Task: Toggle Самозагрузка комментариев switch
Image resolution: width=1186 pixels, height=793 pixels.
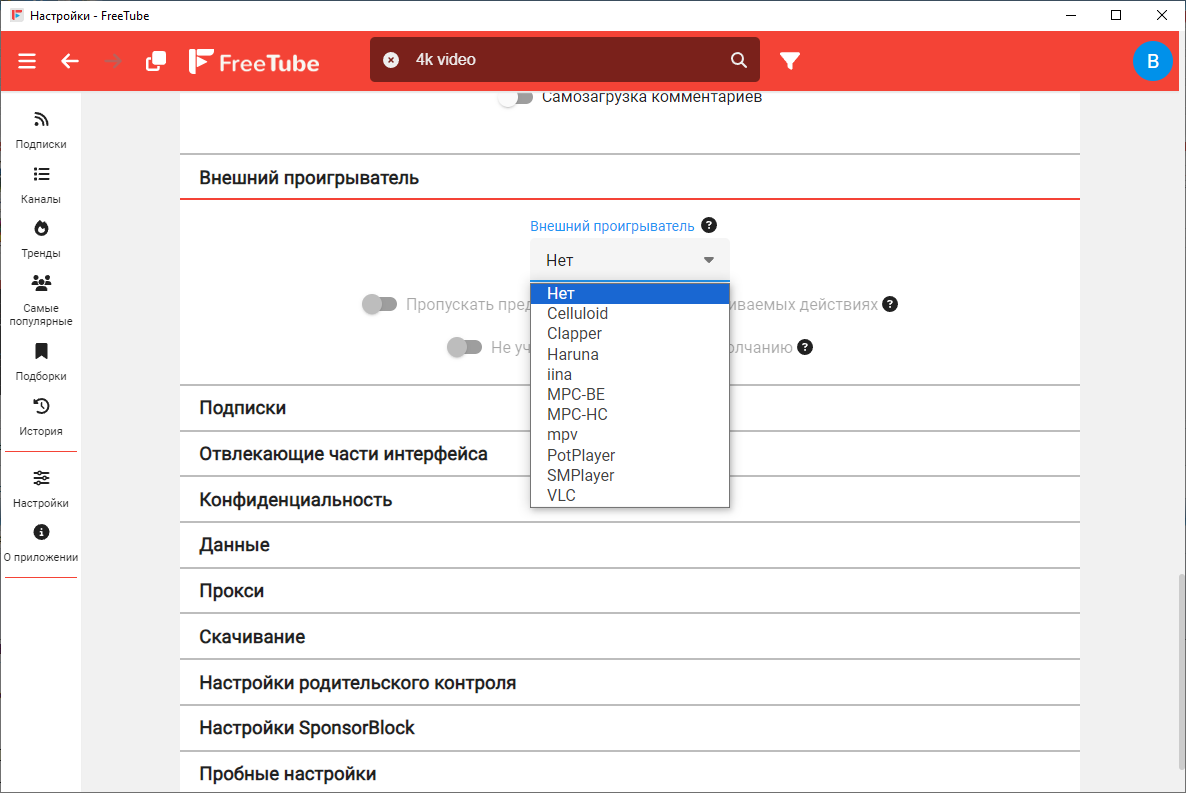Action: pos(516,98)
